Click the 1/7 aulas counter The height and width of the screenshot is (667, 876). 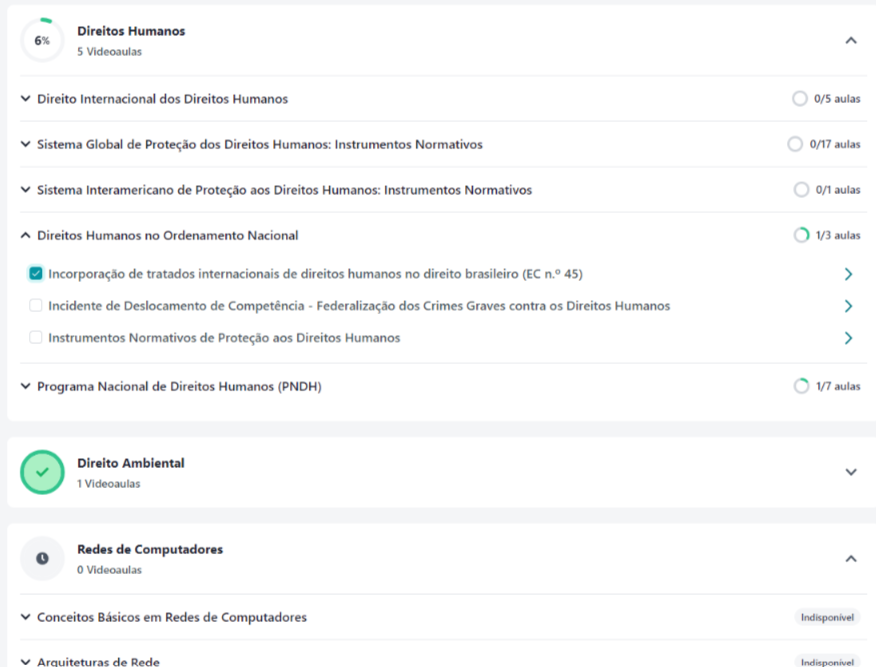838,386
